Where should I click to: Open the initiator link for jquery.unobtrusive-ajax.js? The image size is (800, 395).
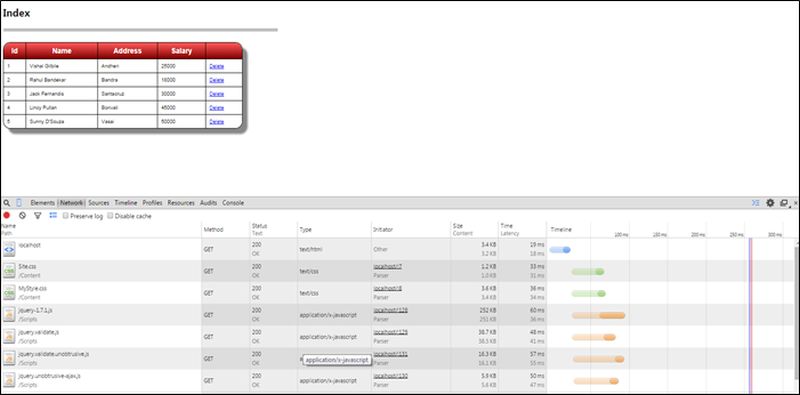pyautogui.click(x=390, y=376)
